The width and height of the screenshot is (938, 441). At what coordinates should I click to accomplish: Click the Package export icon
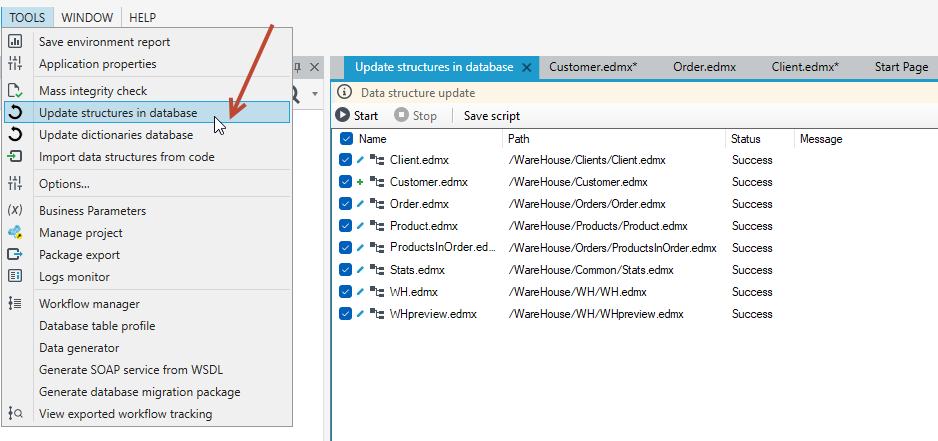click(x=15, y=255)
